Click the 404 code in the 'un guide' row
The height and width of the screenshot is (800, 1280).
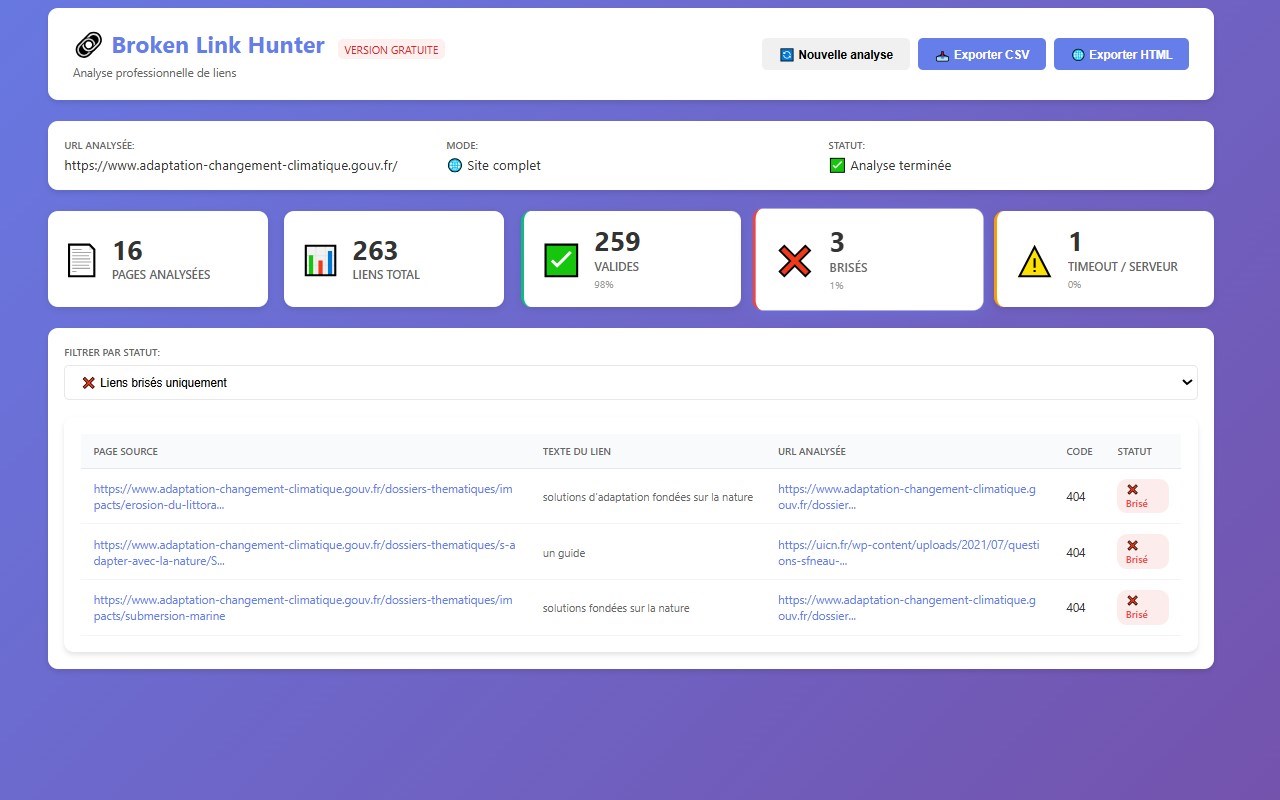click(1076, 553)
